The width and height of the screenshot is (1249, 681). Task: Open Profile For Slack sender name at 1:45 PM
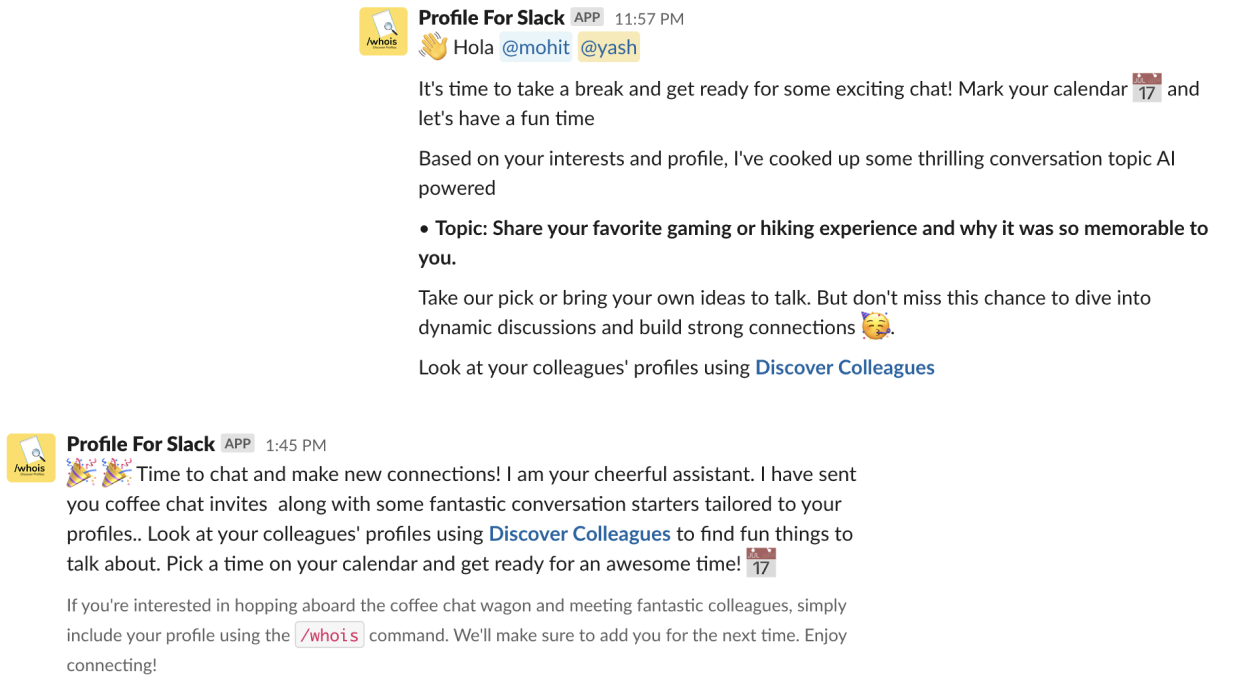(x=140, y=444)
